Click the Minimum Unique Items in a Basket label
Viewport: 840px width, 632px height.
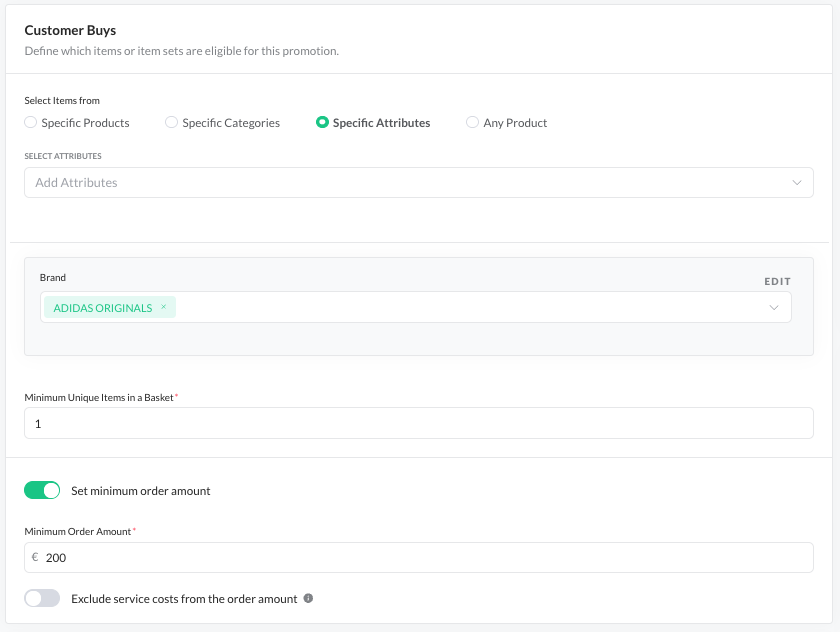click(99, 397)
